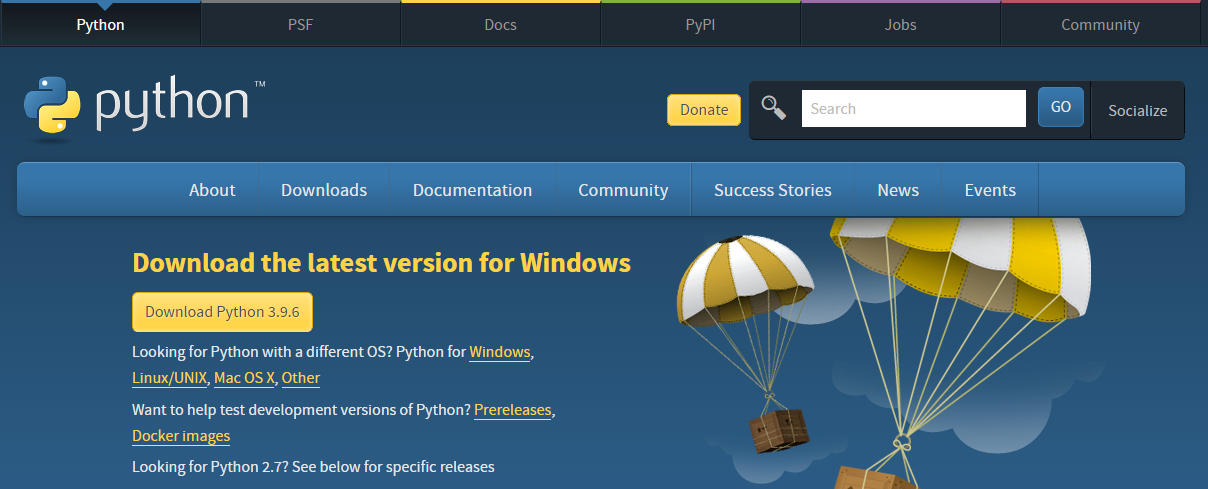This screenshot has height=489, width=1208.
Task: Open the Documentation navigation menu
Action: (472, 190)
